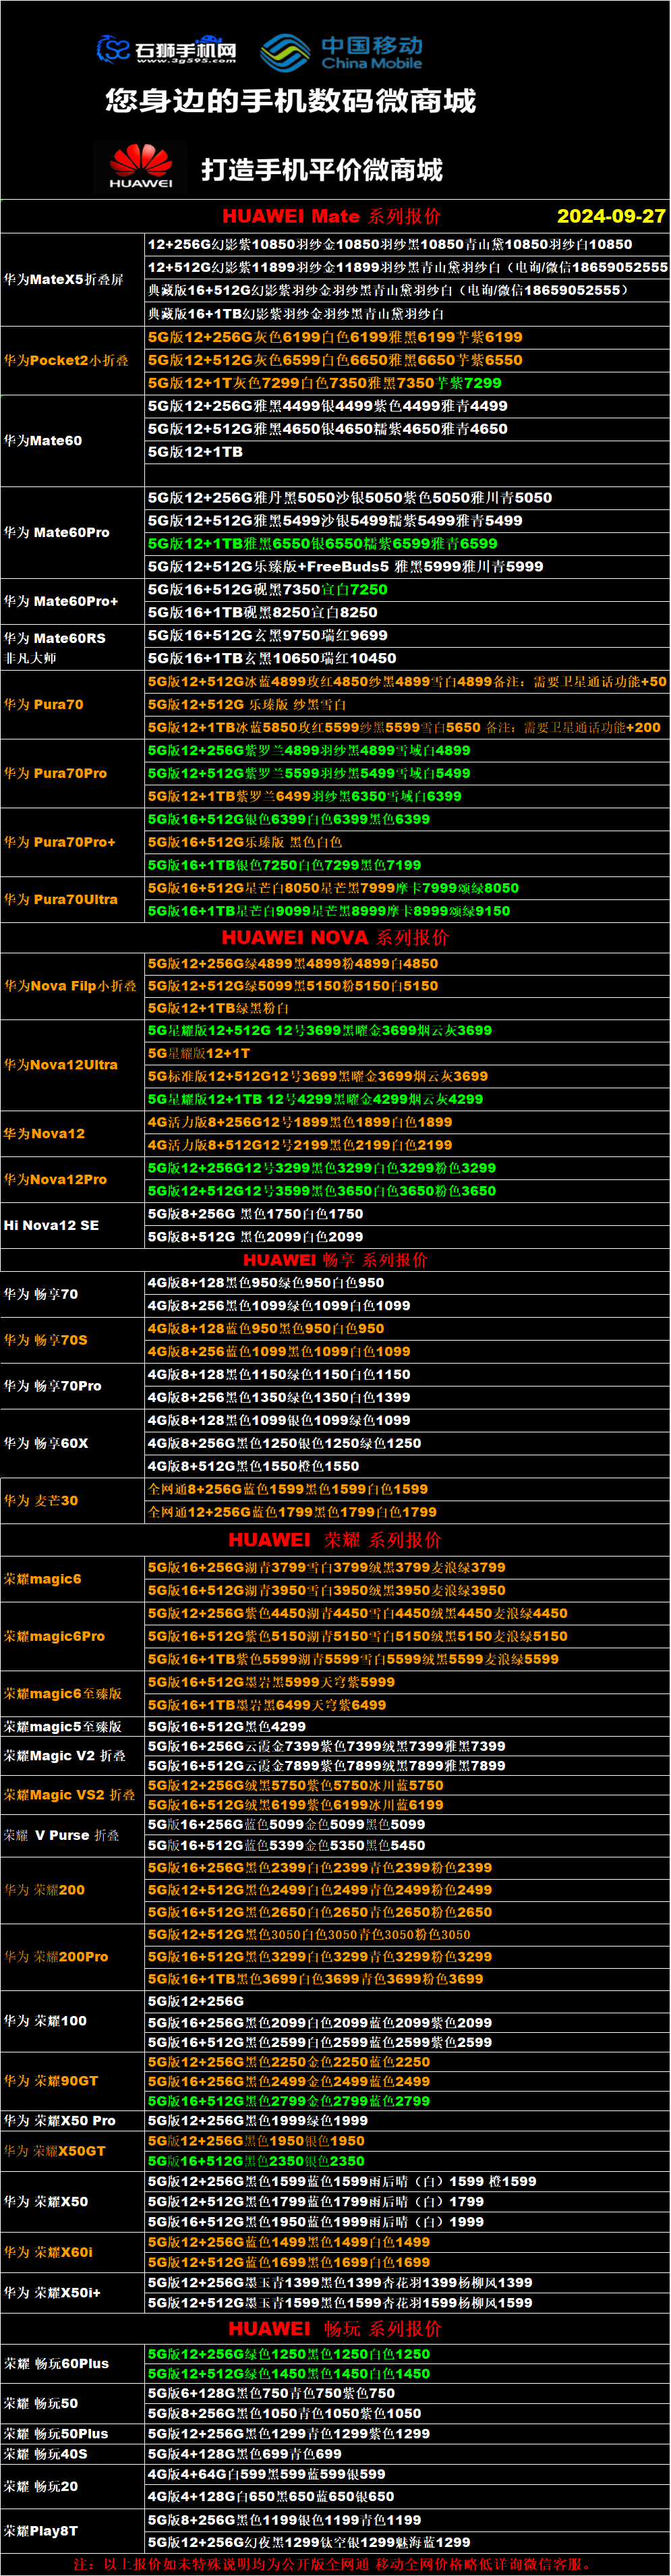Click the 华为 麦芒30 model label
The width and height of the screenshot is (671, 2576).
coord(41,1500)
